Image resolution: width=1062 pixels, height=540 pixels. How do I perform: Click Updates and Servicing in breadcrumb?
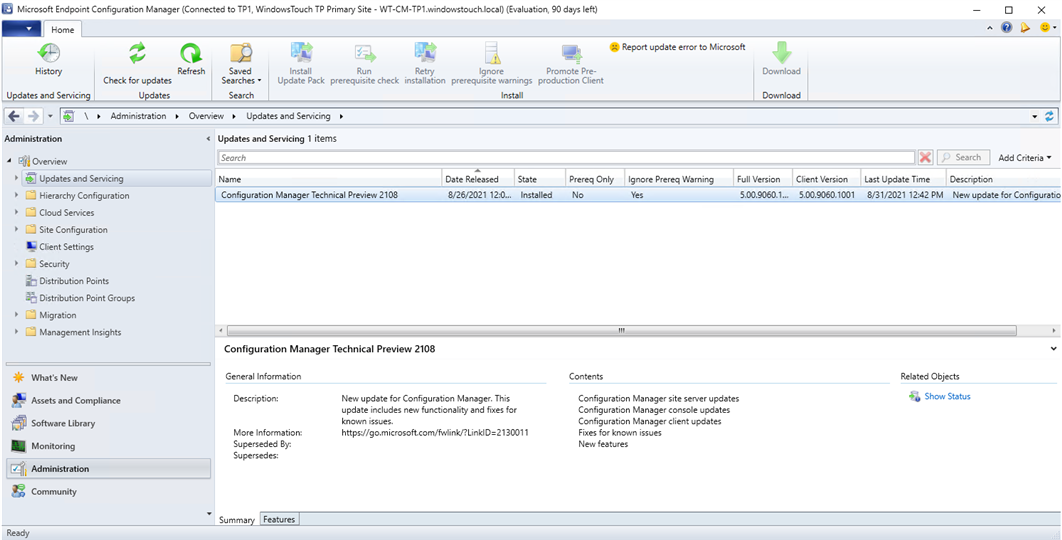289,116
